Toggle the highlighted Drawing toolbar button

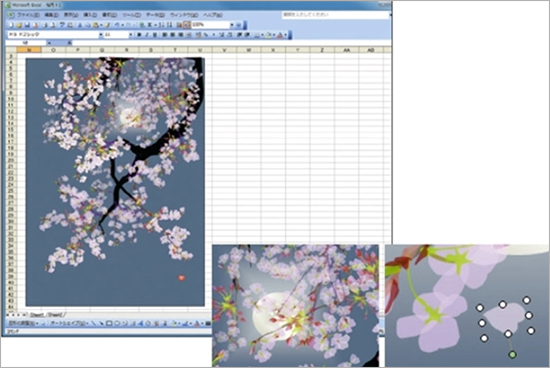click(187, 25)
